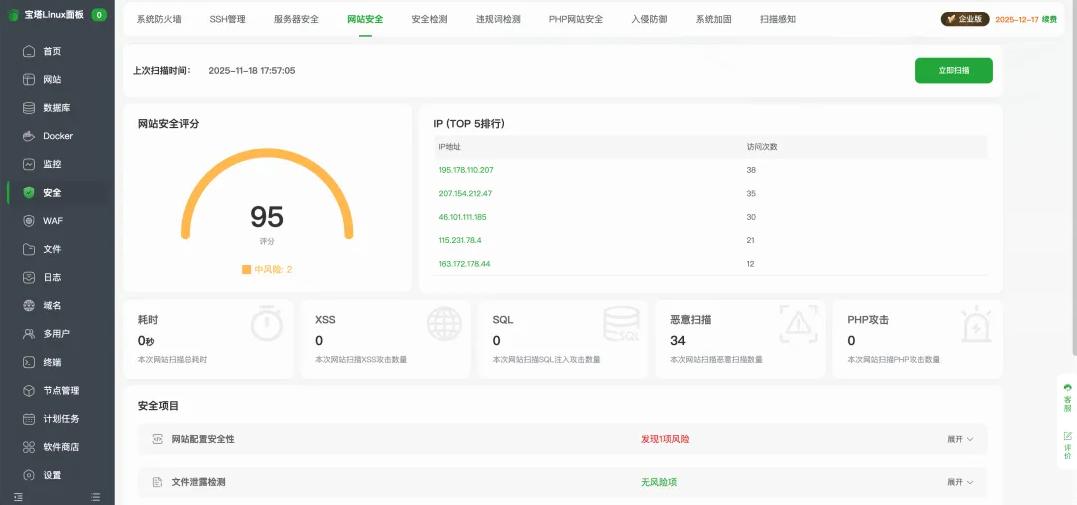Switch to the 安全检测 tab
The height and width of the screenshot is (505, 1077).
pos(429,19)
